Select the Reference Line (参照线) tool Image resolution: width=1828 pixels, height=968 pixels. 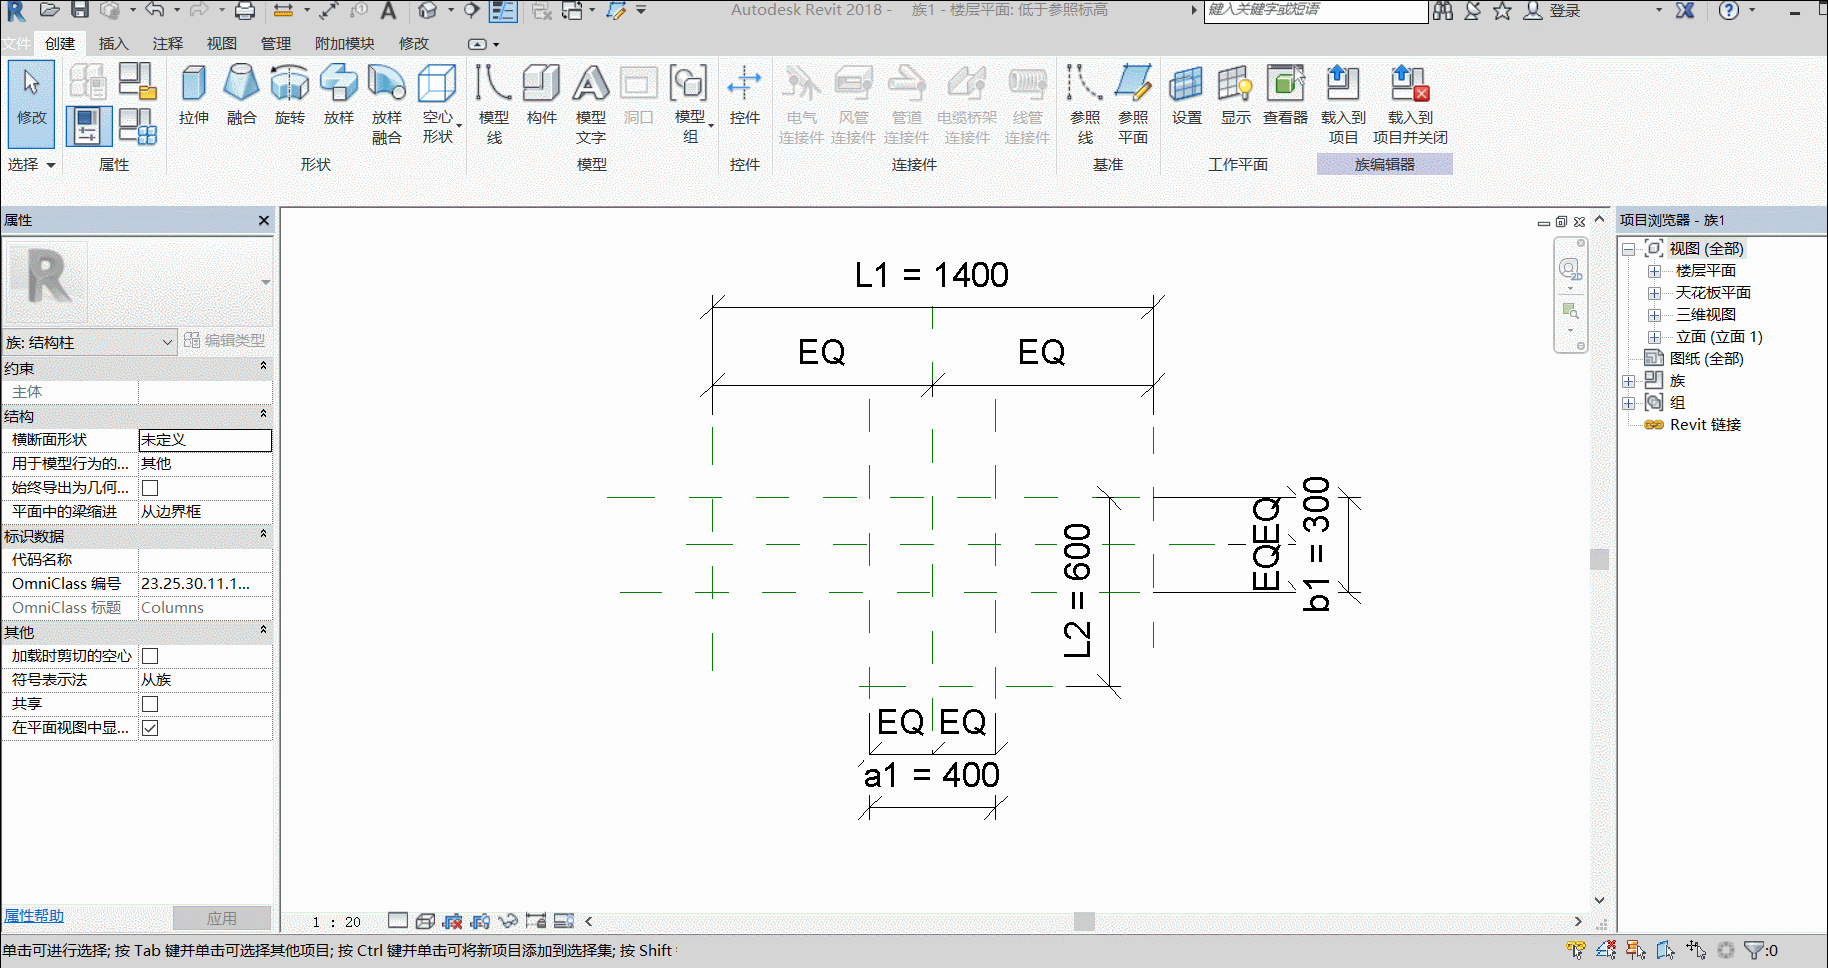click(1085, 104)
